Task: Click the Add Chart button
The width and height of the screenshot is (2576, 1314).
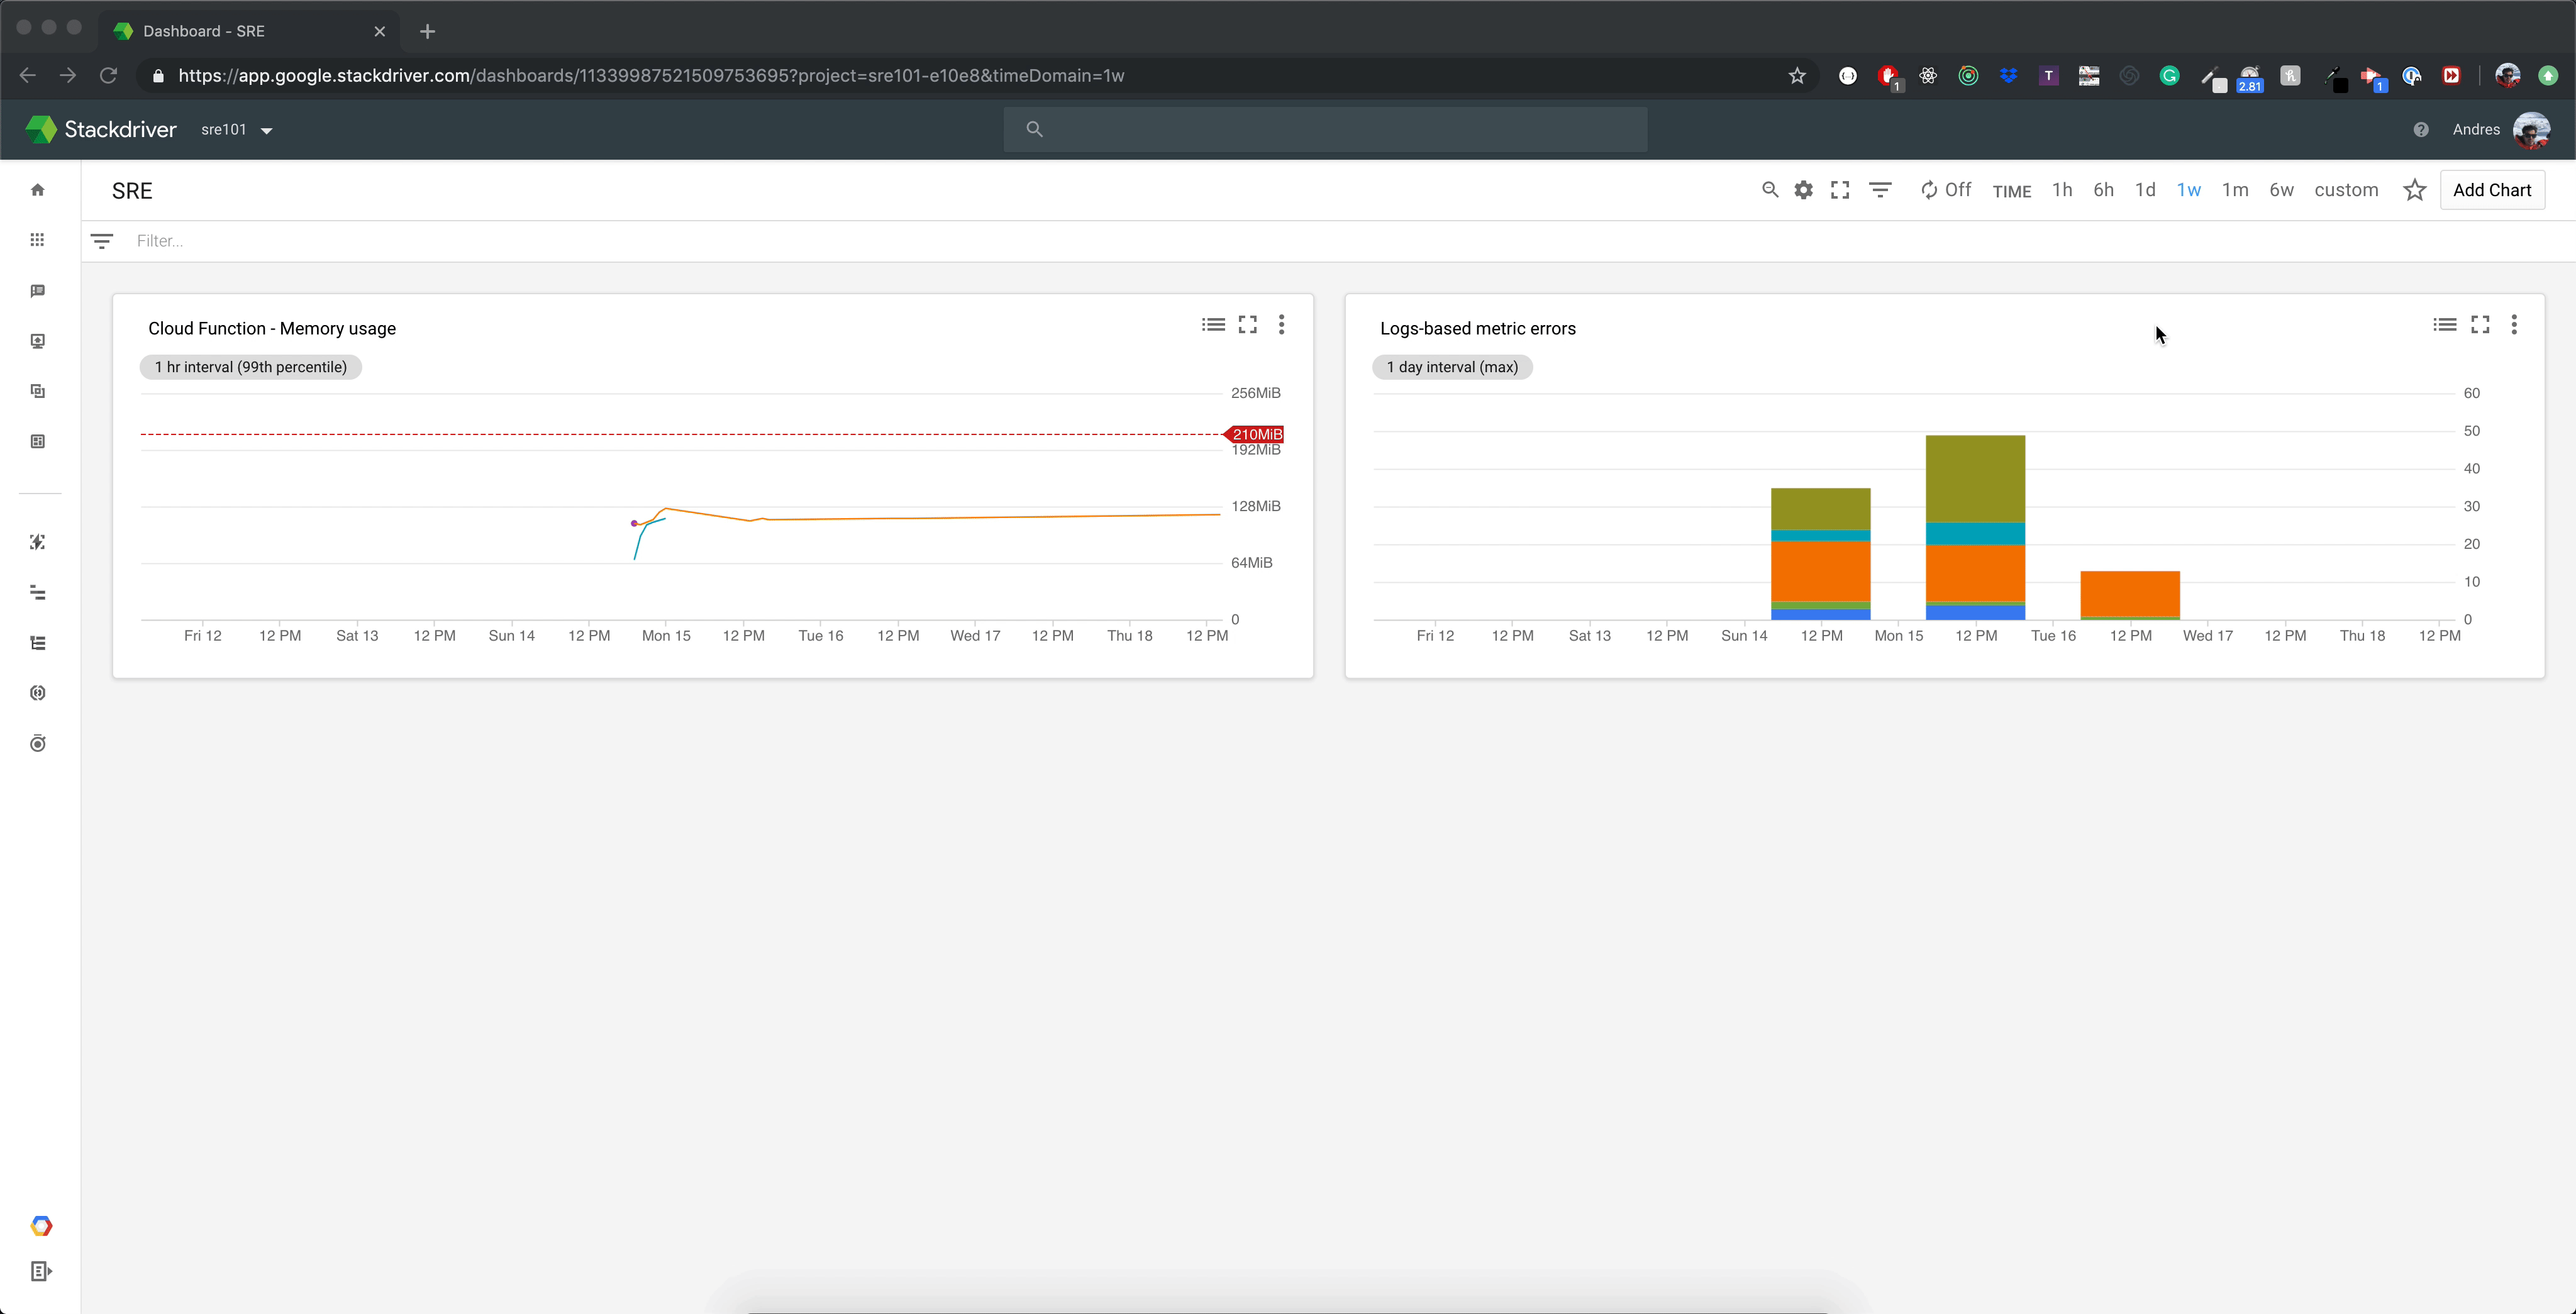Action: (2491, 190)
